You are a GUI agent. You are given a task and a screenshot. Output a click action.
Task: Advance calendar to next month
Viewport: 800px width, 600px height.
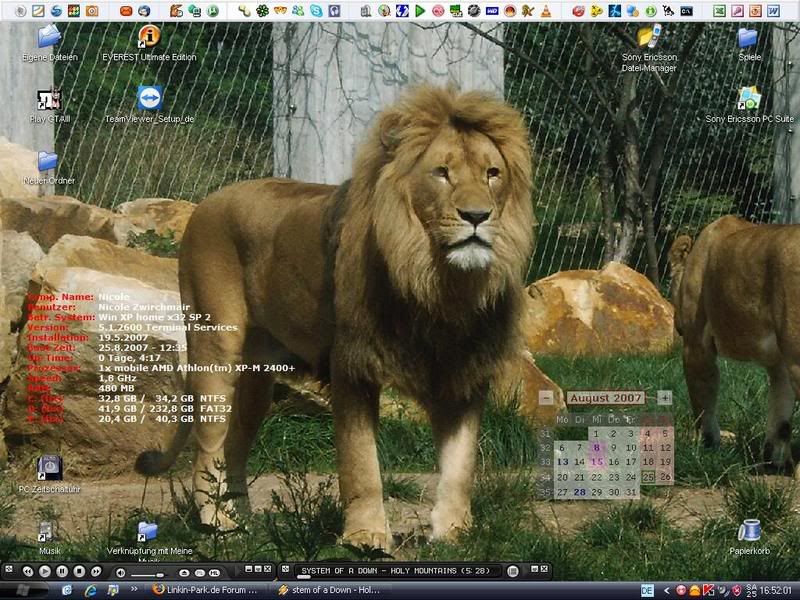(x=665, y=397)
